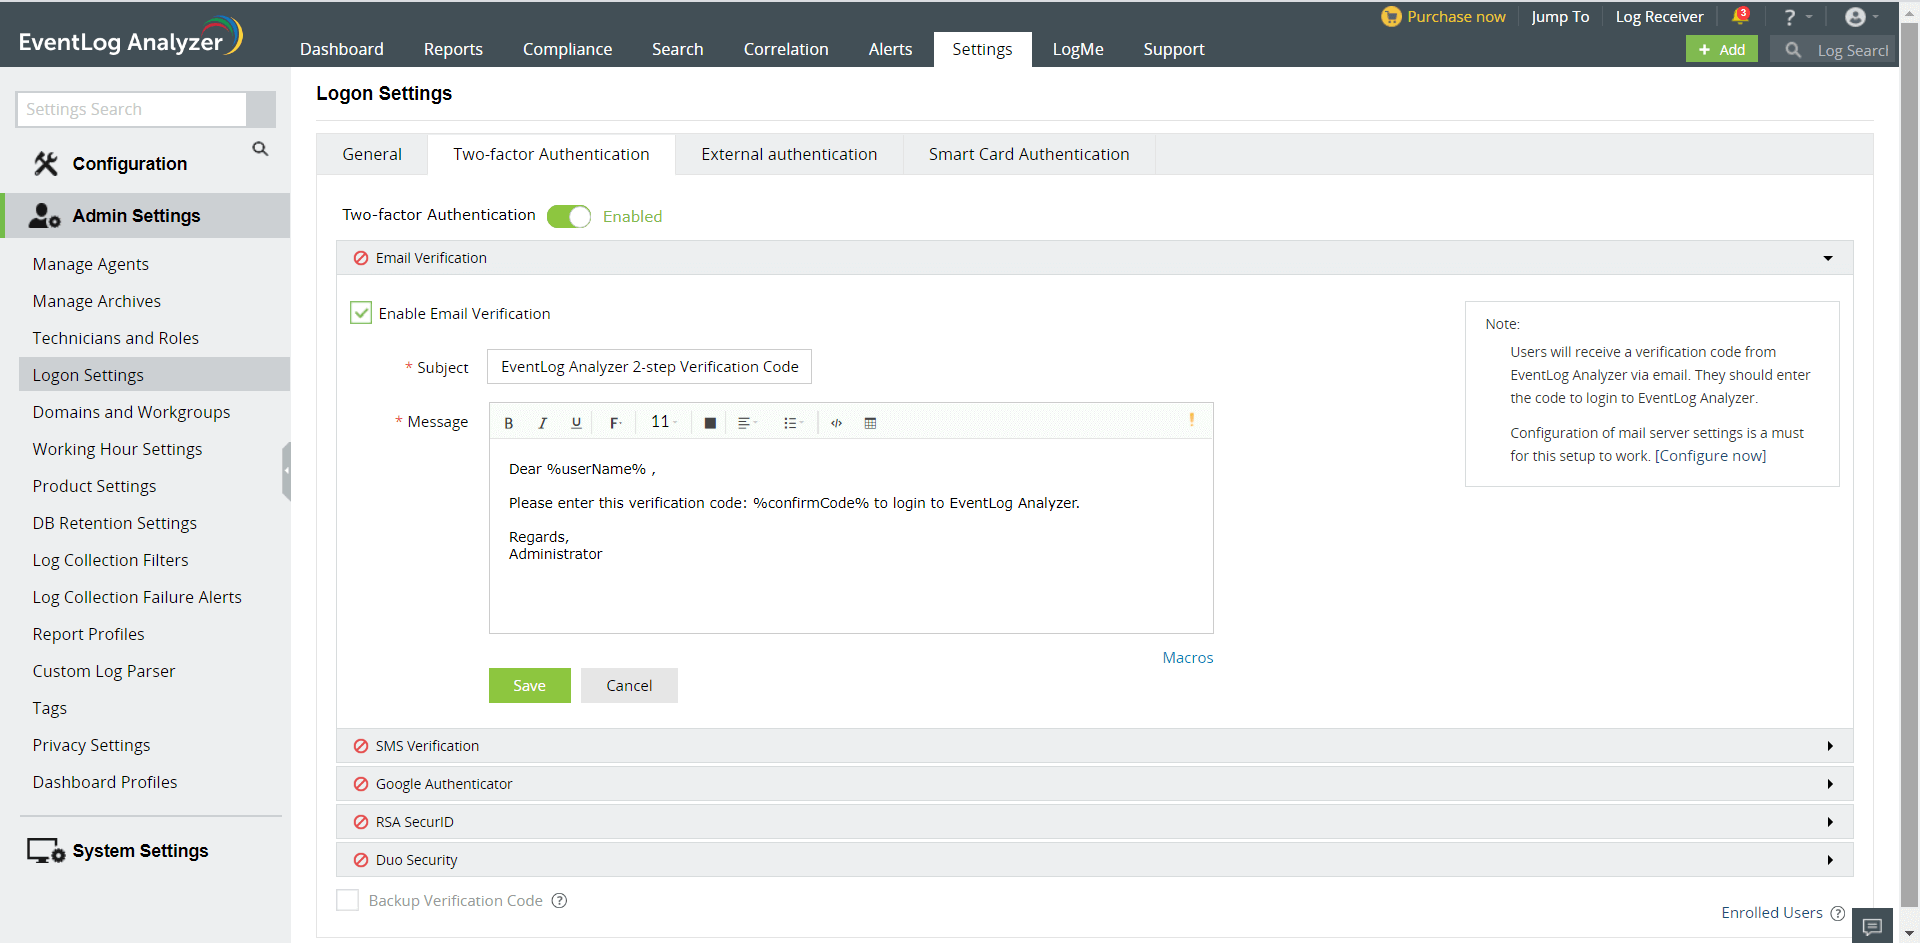This screenshot has width=1920, height=943.
Task: Select the Two-factor Authentication tab
Action: 551,154
